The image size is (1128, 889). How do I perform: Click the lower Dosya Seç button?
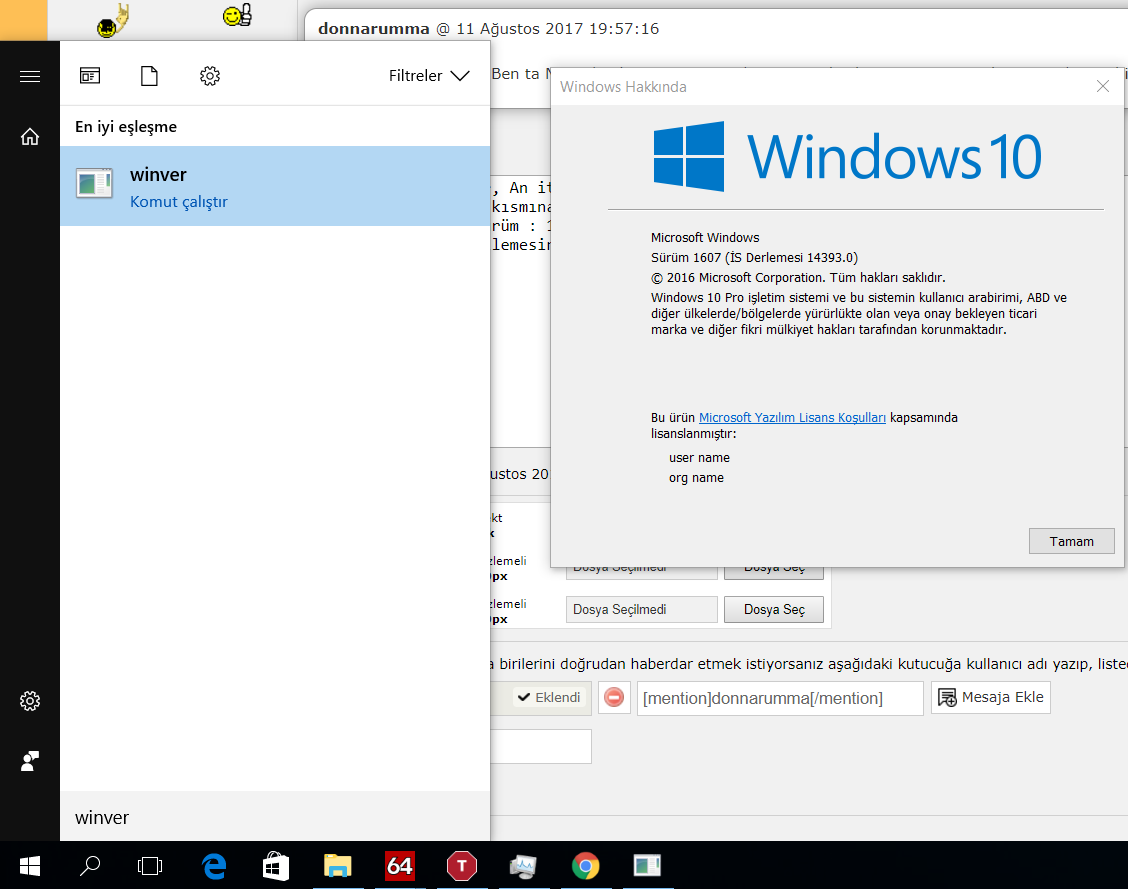[773, 609]
